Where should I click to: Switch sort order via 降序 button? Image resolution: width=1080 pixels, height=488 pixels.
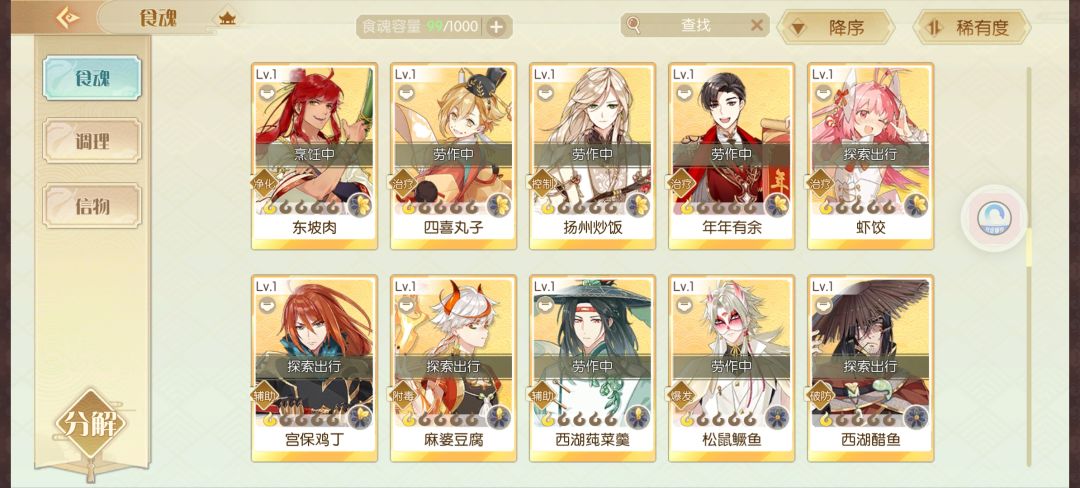(x=835, y=28)
